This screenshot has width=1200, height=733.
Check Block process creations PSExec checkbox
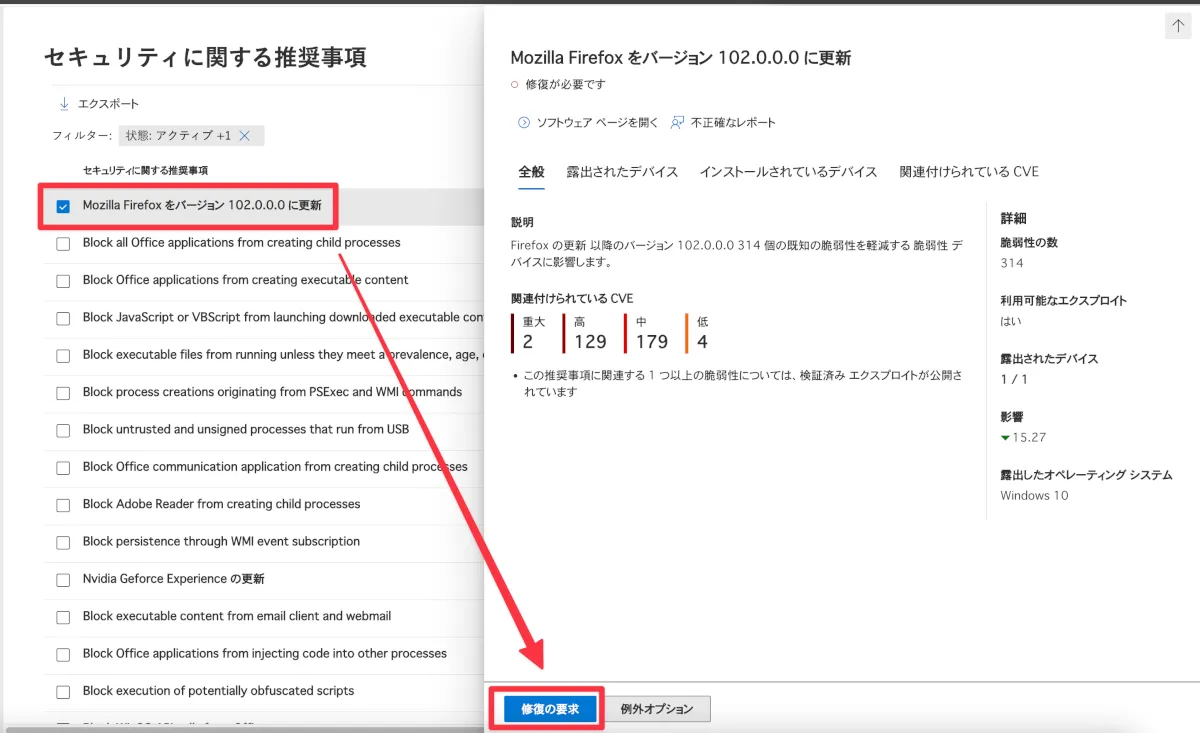coord(63,393)
